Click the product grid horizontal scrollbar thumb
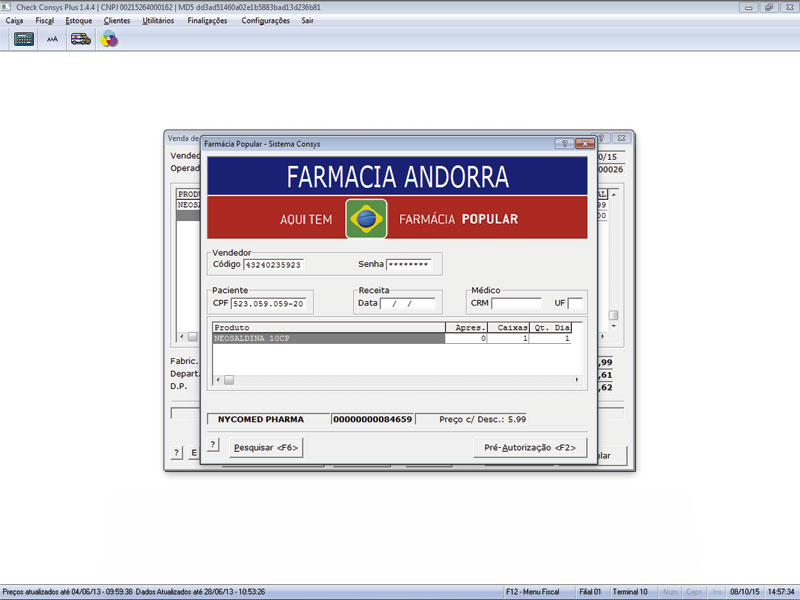The image size is (800, 600). tap(229, 380)
